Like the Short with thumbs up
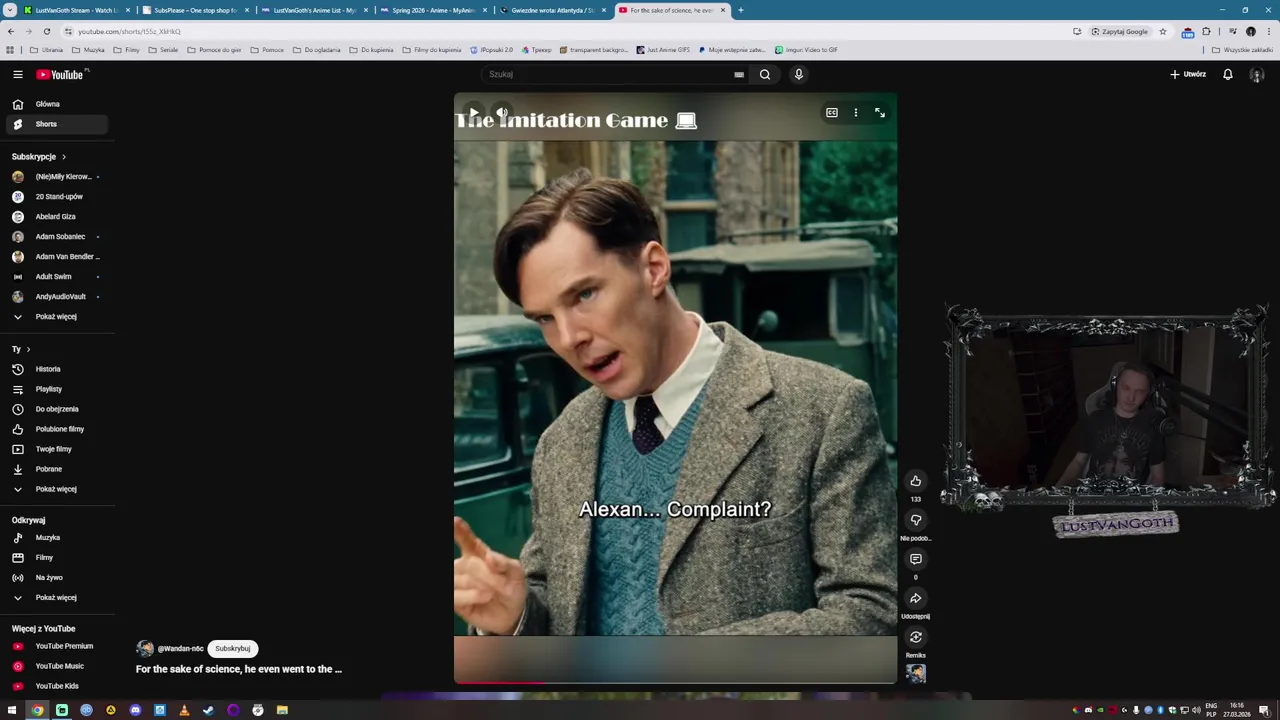1280x720 pixels. coord(915,481)
